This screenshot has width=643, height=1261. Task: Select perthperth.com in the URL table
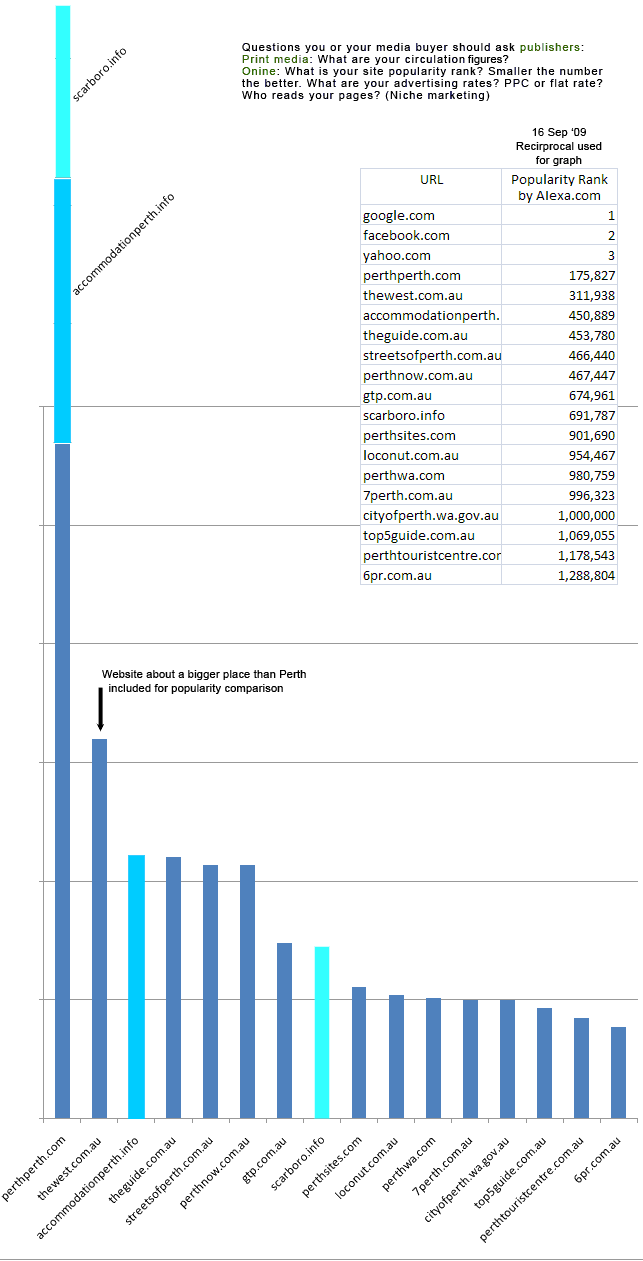[431, 275]
